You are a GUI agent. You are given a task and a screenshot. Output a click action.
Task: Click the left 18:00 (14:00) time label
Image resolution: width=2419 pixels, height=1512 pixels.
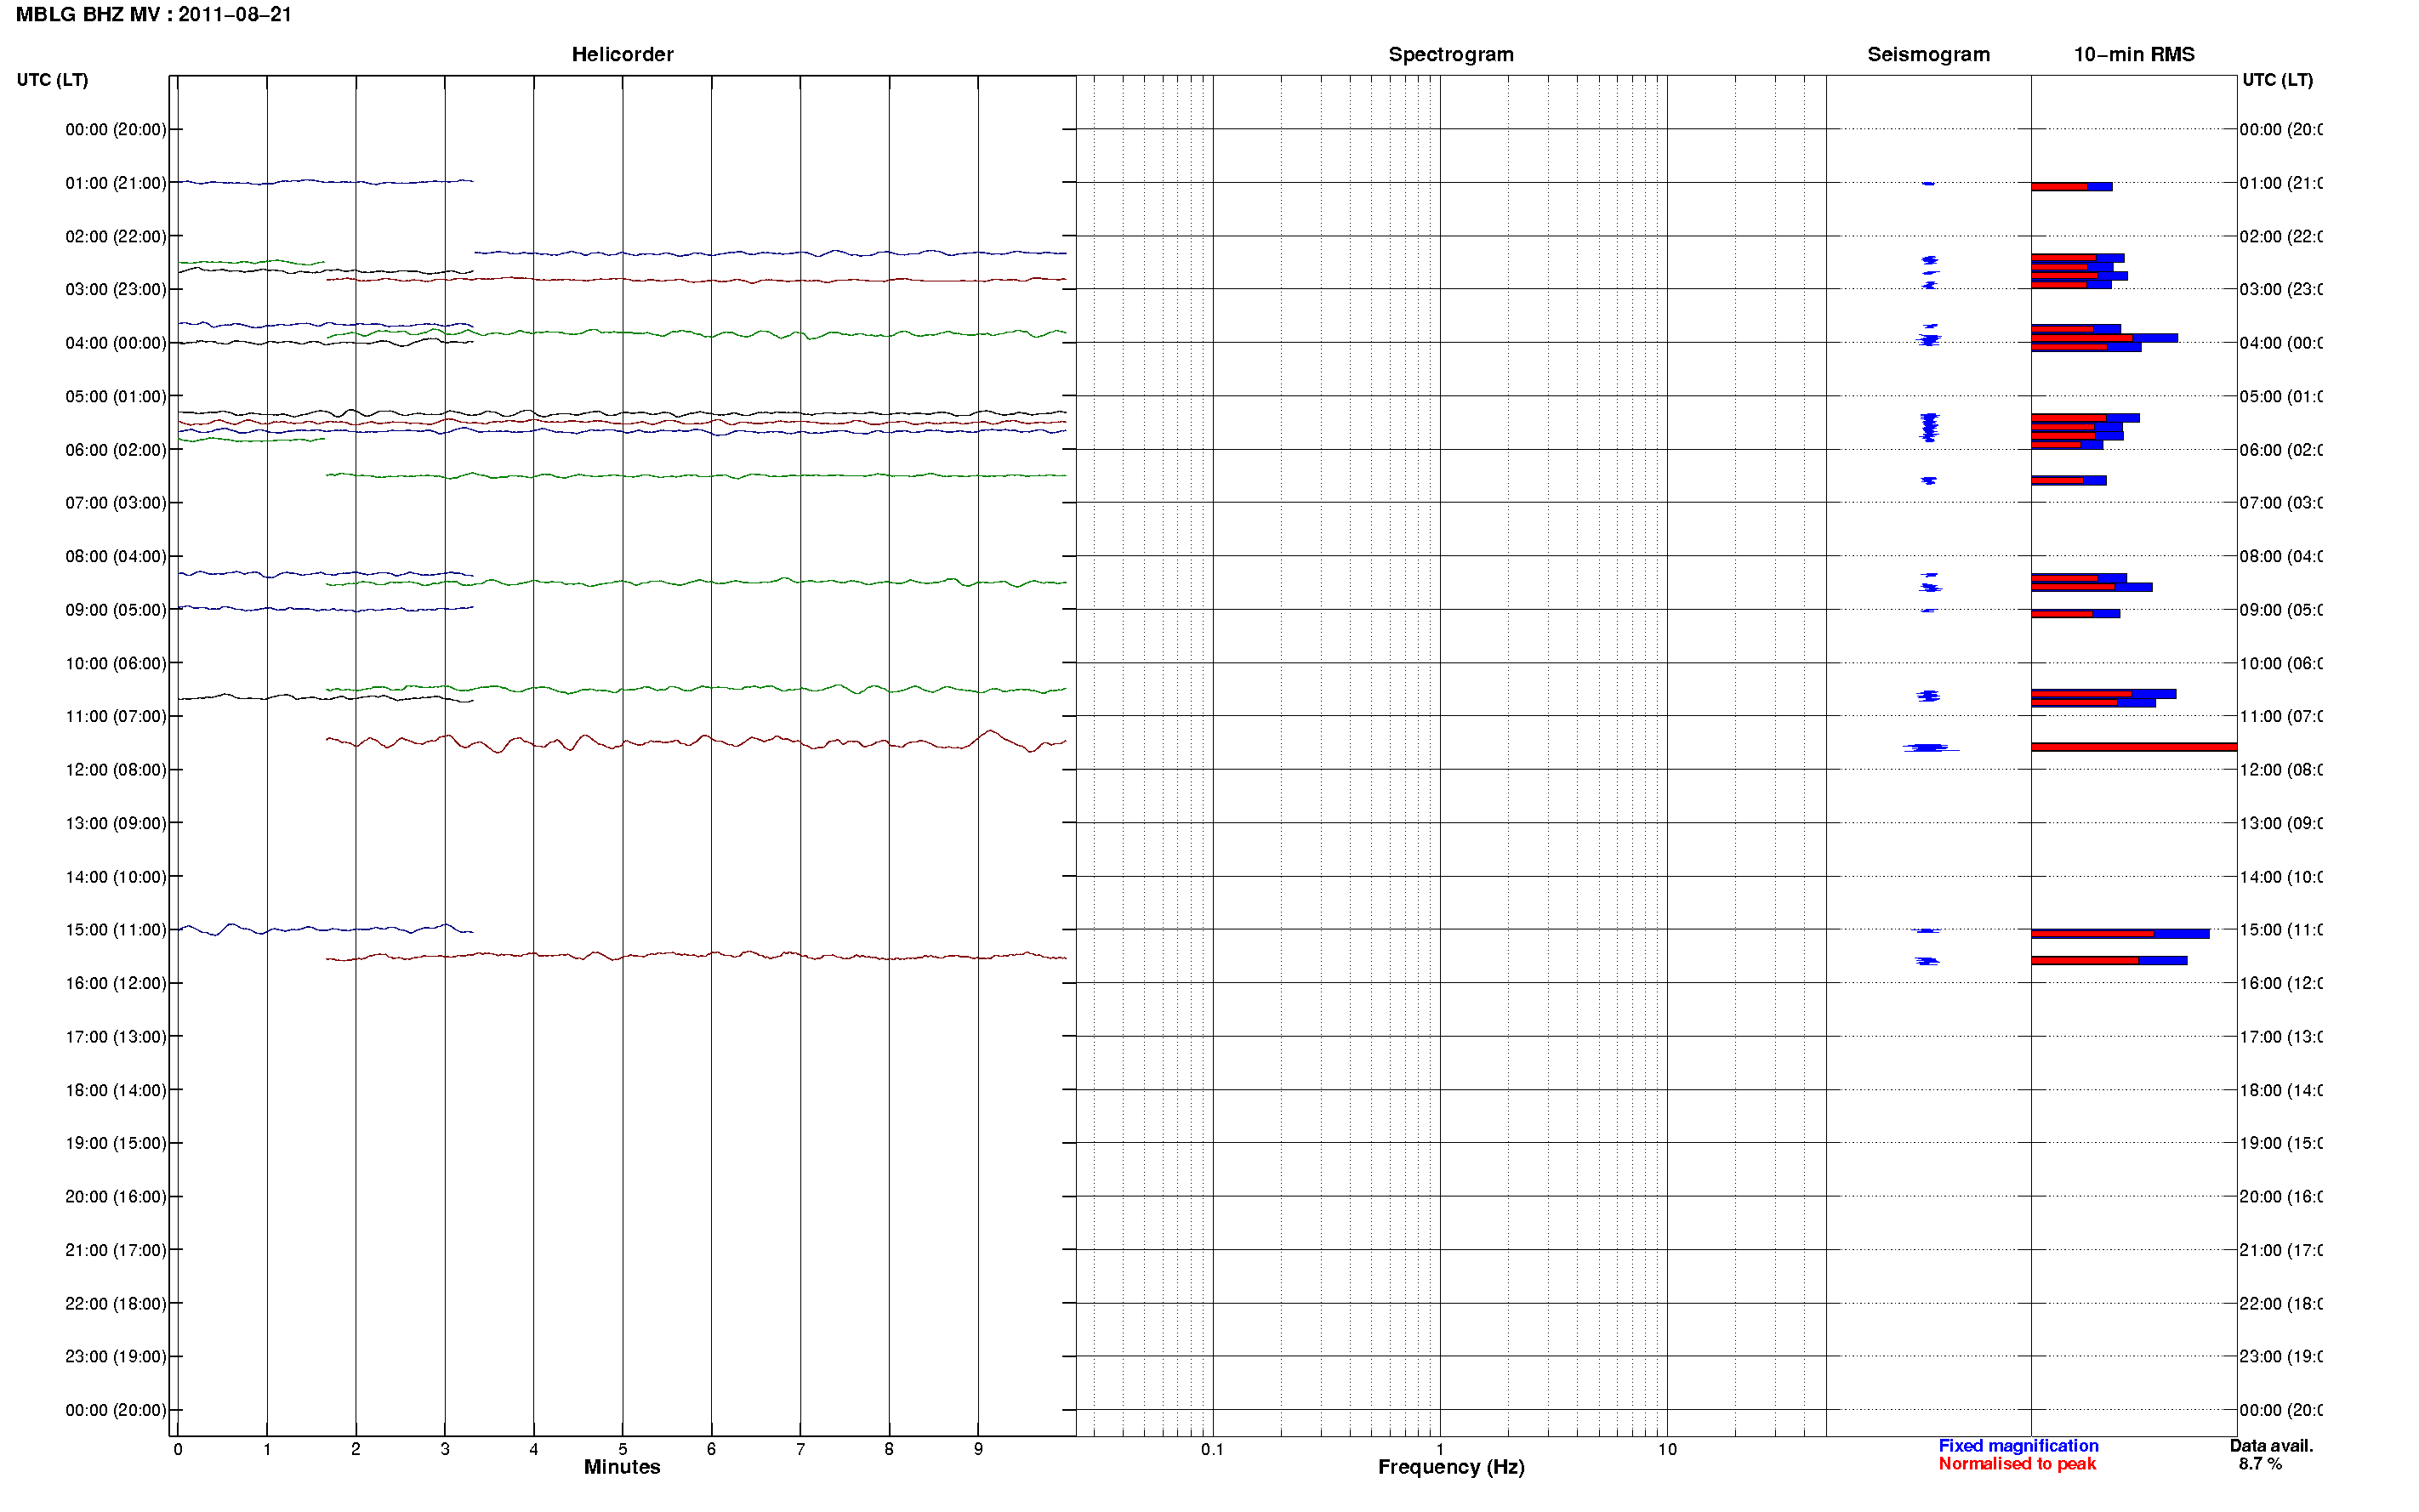point(116,1090)
